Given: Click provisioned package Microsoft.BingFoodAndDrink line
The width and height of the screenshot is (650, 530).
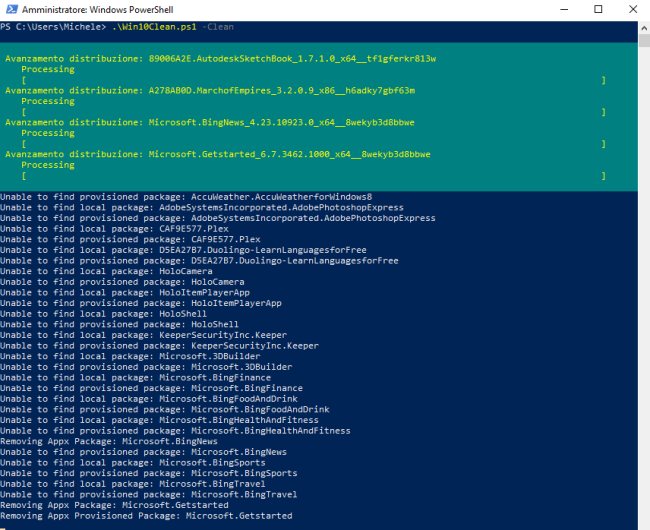Looking at the screenshot, I should click(165, 409).
